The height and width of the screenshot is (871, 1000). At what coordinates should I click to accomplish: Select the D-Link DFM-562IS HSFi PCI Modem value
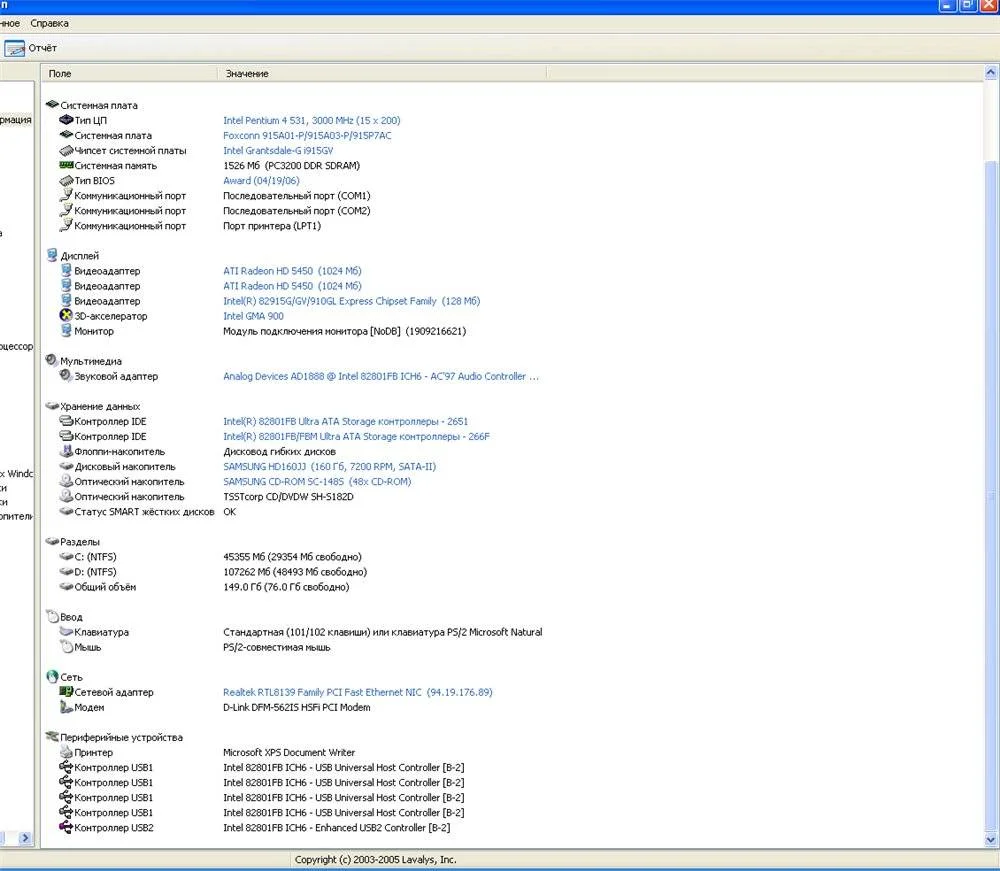pyautogui.click(x=297, y=707)
